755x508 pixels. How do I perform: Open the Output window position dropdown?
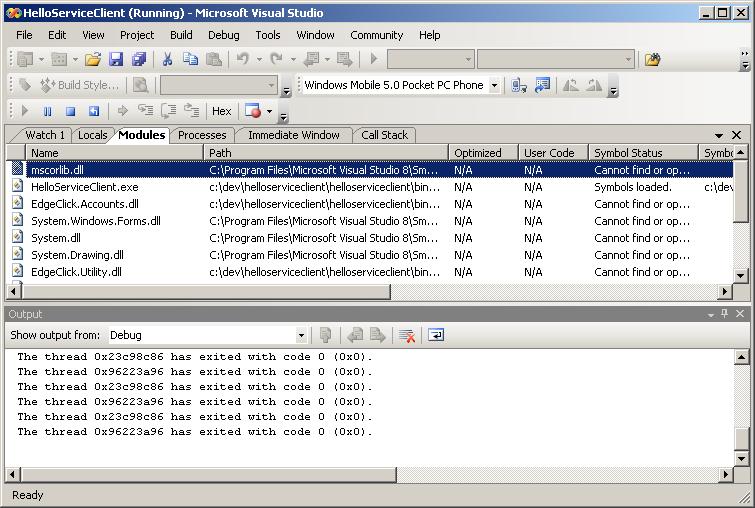(711, 314)
